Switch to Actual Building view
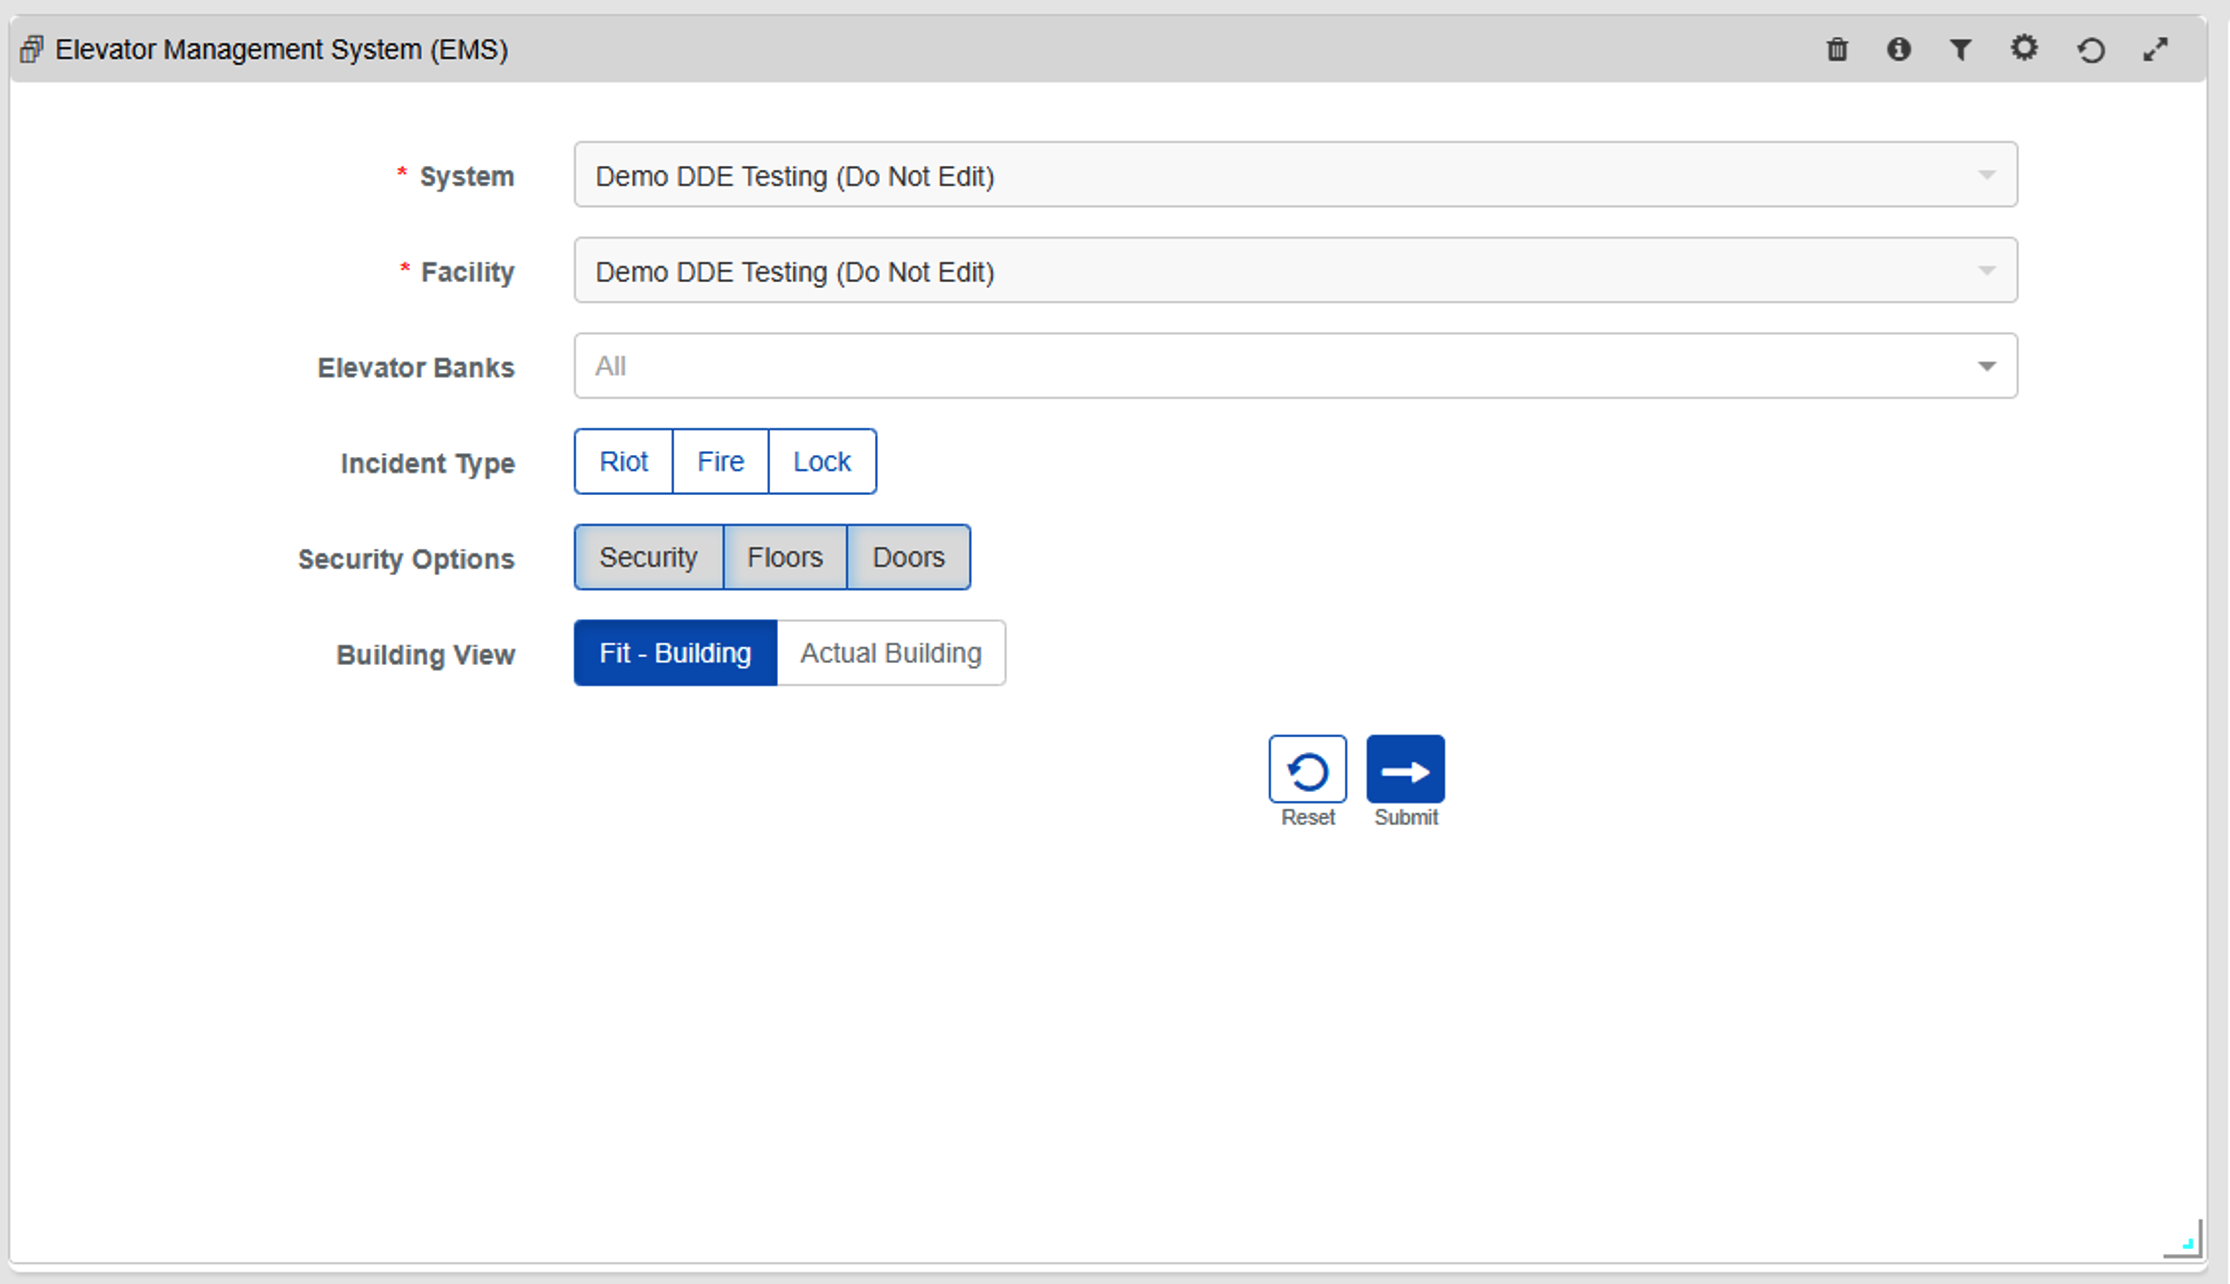This screenshot has width=2230, height=1284. point(890,653)
